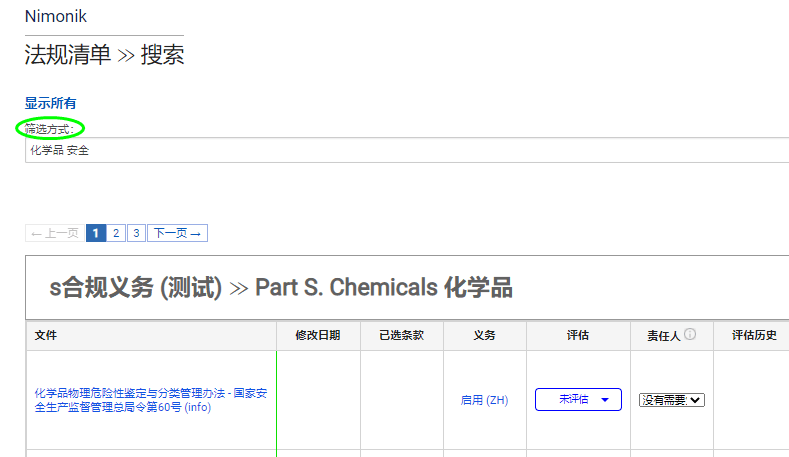Open the 法规清单 breadcrumb
The height and width of the screenshot is (457, 789).
tap(68, 55)
